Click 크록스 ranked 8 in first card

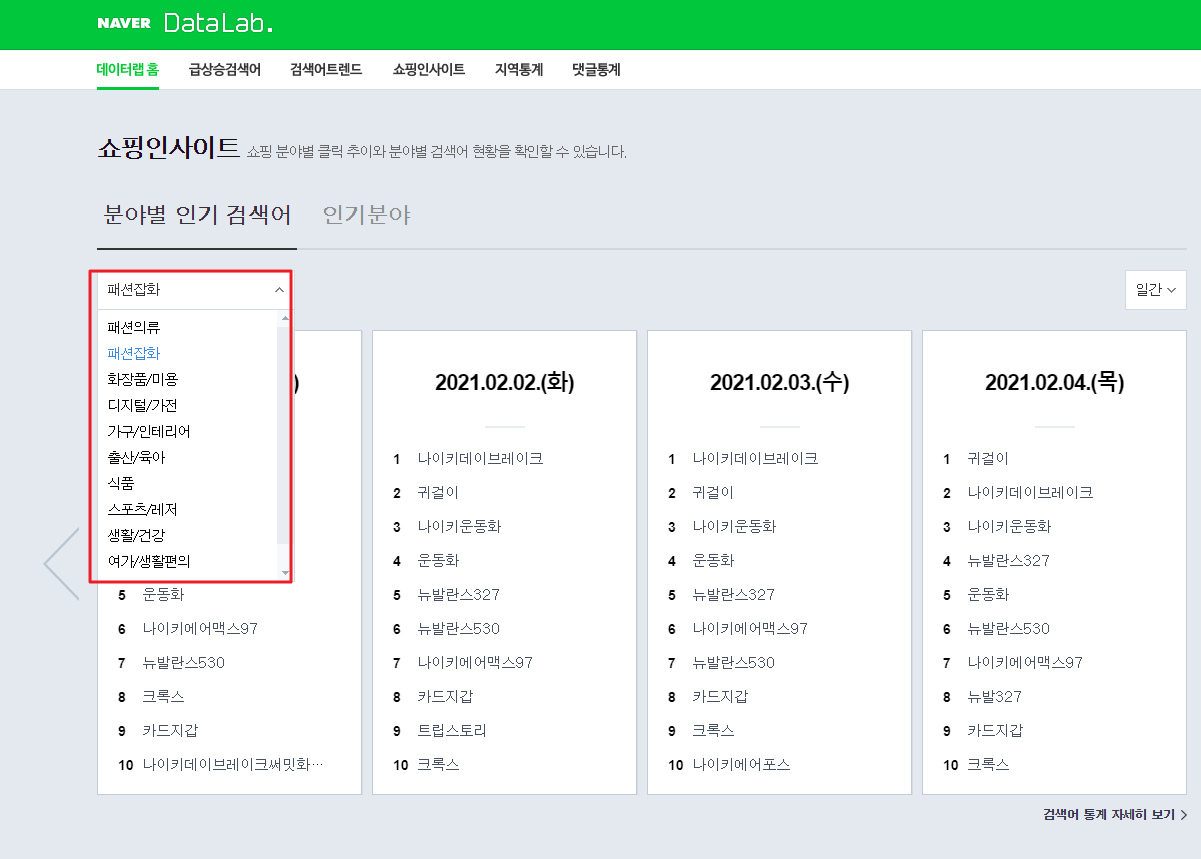pyautogui.click(x=164, y=697)
